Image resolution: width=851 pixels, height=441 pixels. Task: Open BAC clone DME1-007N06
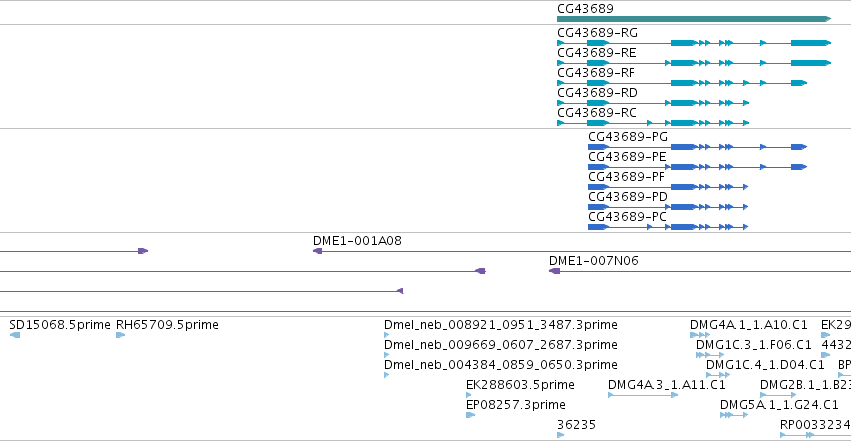[700, 271]
